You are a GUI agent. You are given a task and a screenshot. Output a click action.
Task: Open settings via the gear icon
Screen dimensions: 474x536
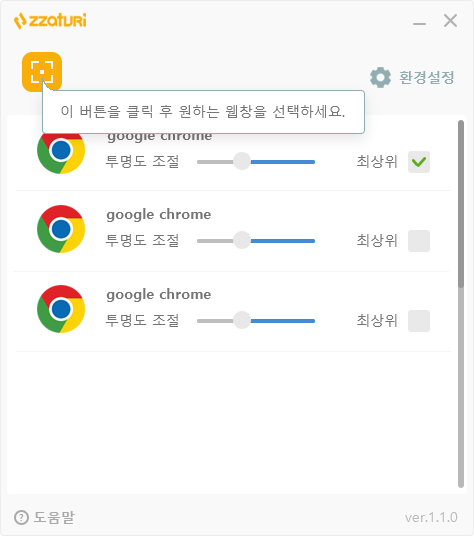[380, 77]
